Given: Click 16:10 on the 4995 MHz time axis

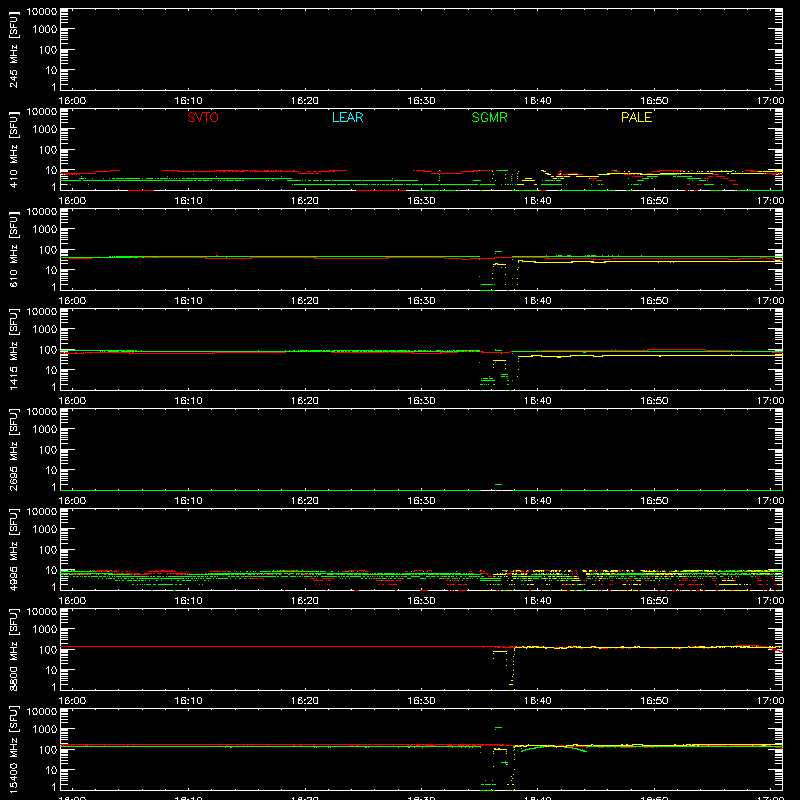Looking at the screenshot, I should pos(188,601).
